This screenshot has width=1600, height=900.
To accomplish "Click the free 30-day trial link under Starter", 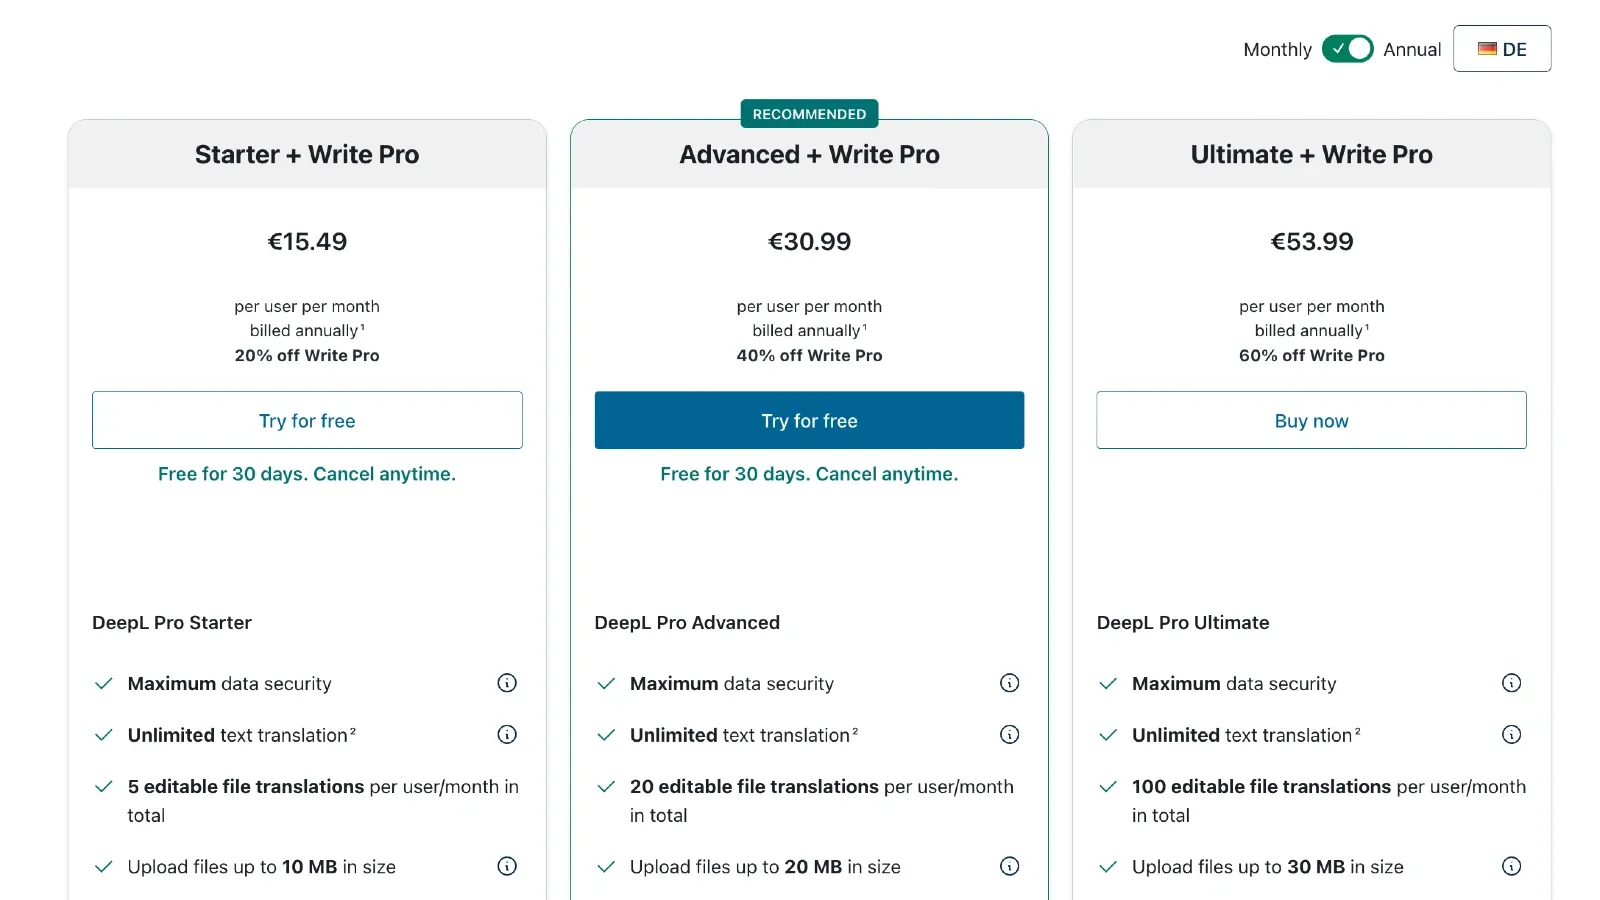I will tap(307, 474).
